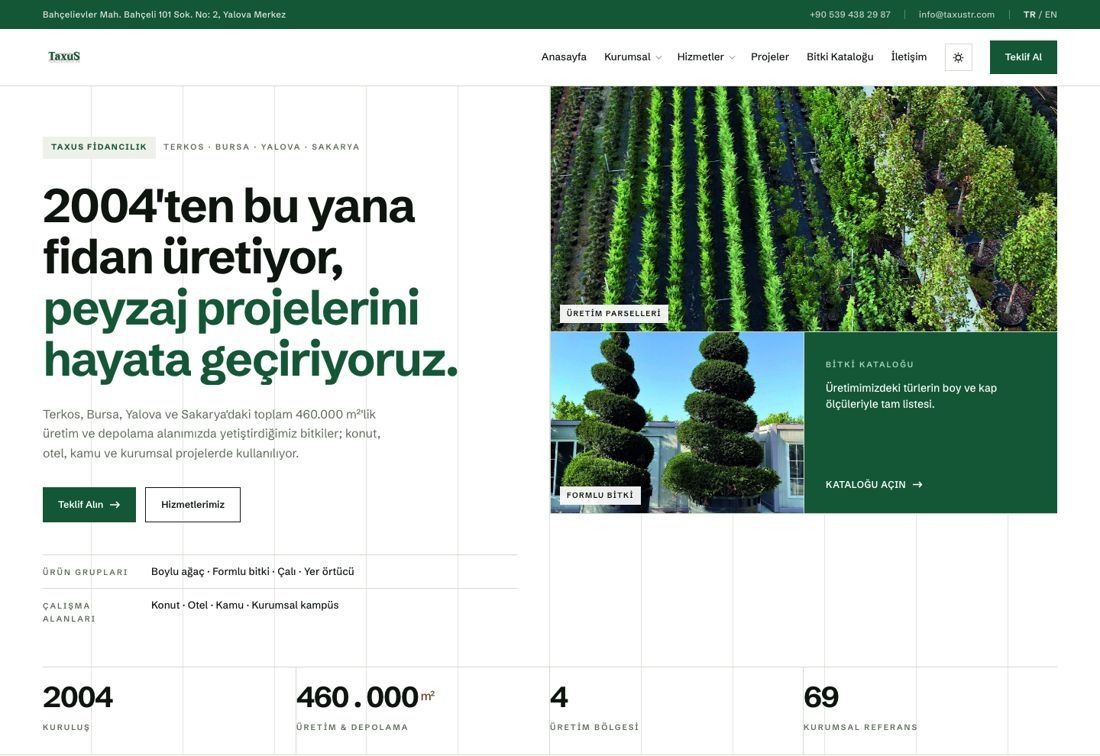Click the Üretim Parselleri label
This screenshot has height=756, width=1100.
(614, 313)
